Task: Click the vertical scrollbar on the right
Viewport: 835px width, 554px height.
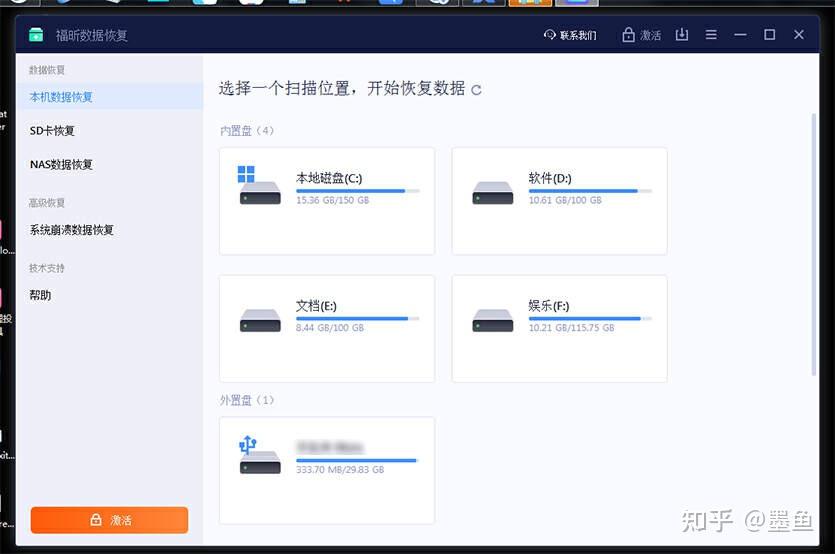Action: point(813,244)
